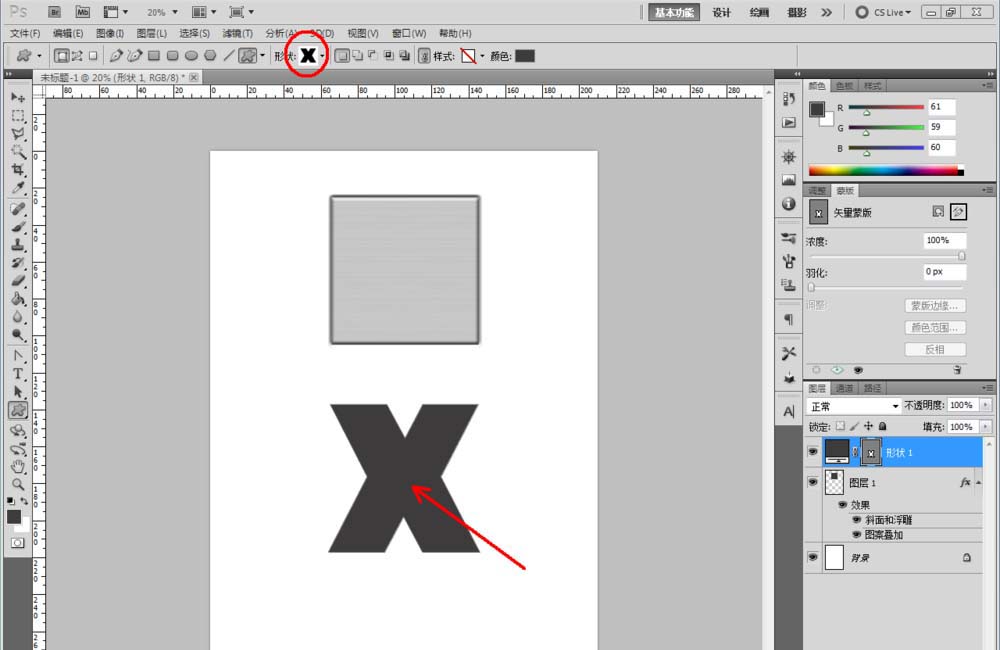
Task: Launch Adobe Bridge from the top bar
Action: [55, 12]
